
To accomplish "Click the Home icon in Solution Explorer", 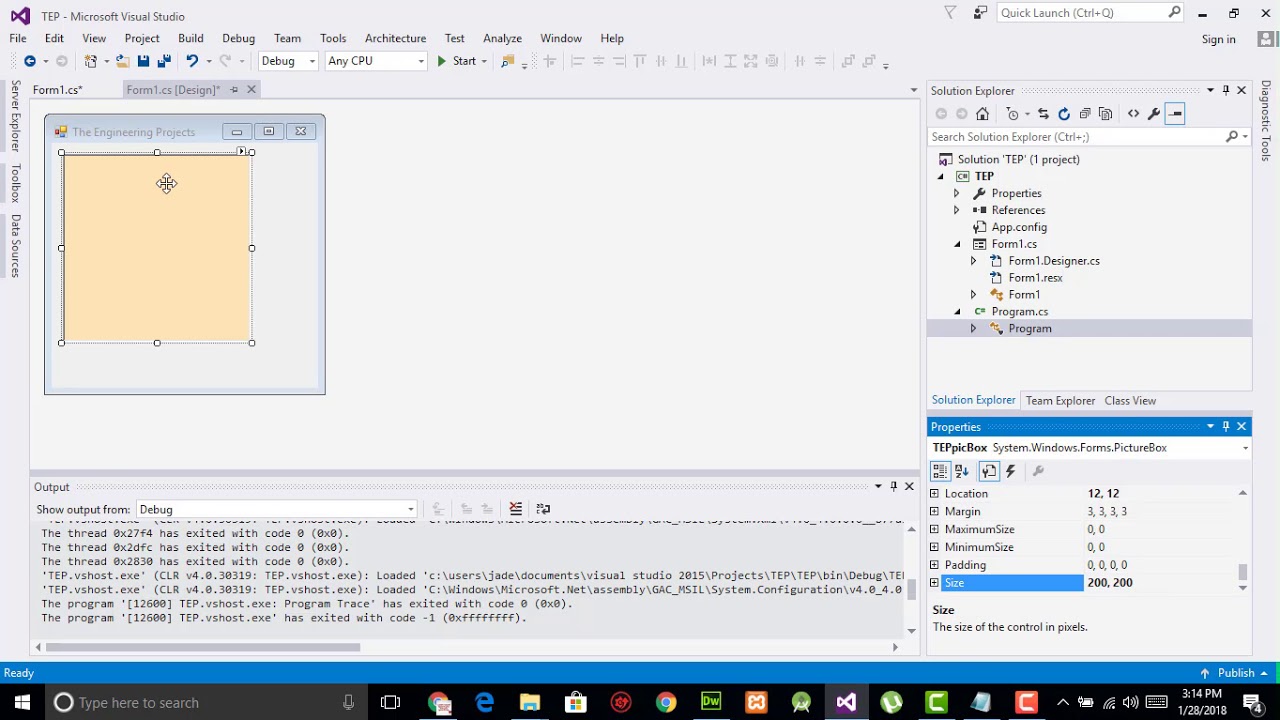I will click(x=982, y=114).
